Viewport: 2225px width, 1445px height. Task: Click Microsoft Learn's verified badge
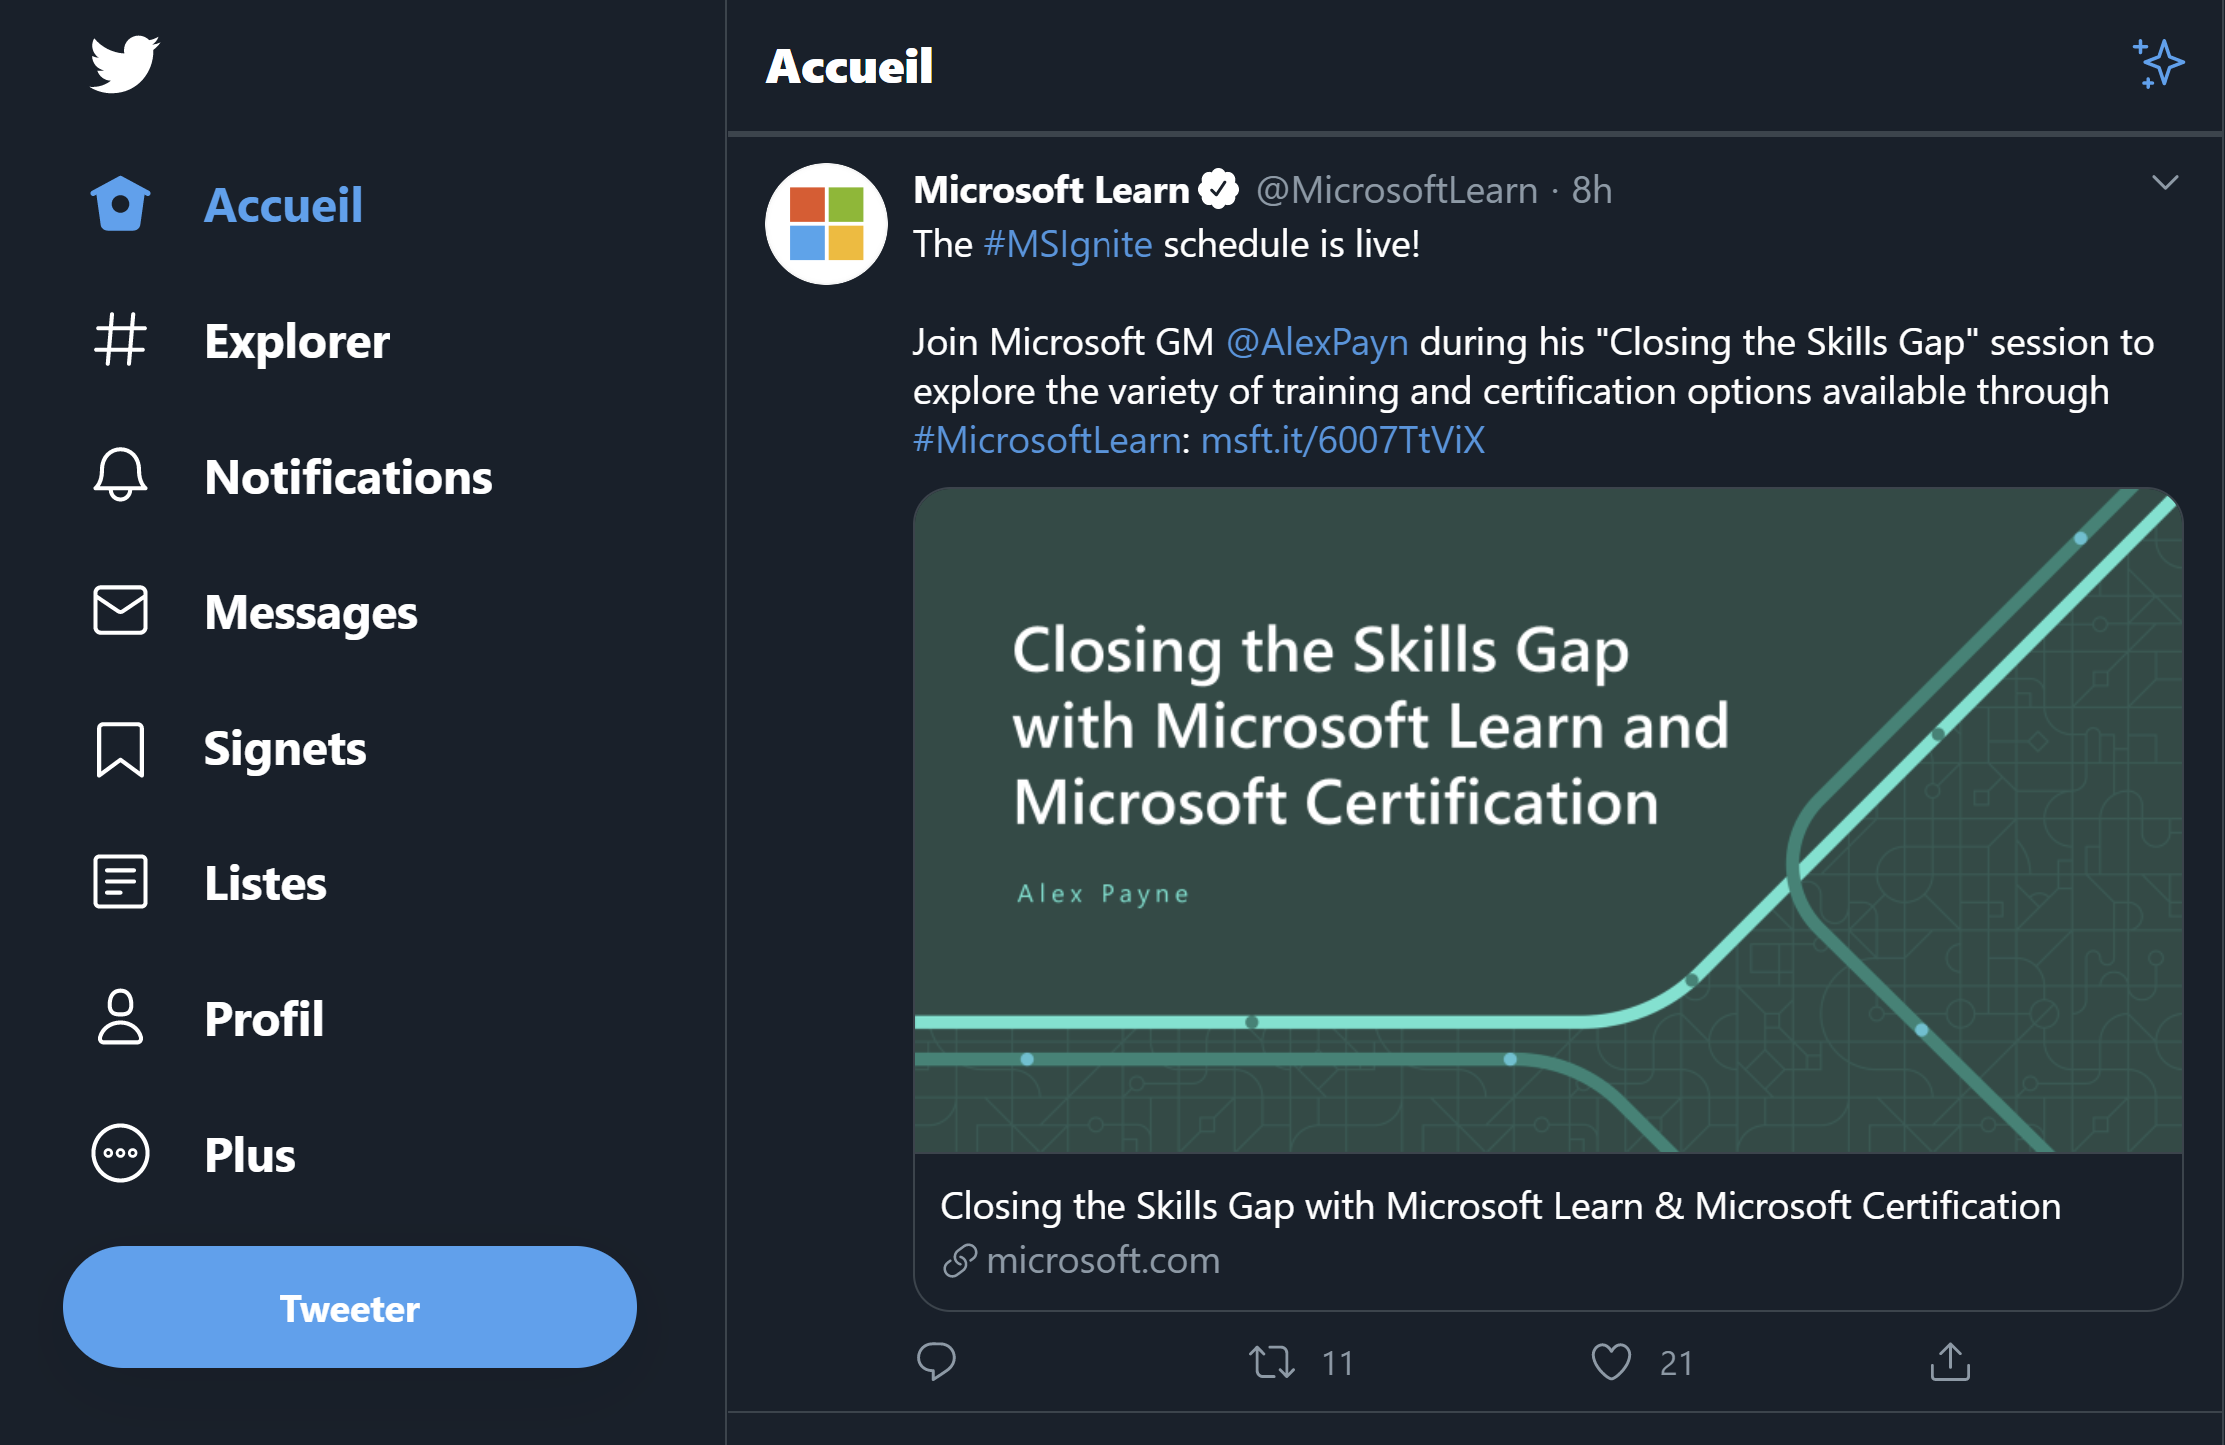click(1218, 186)
